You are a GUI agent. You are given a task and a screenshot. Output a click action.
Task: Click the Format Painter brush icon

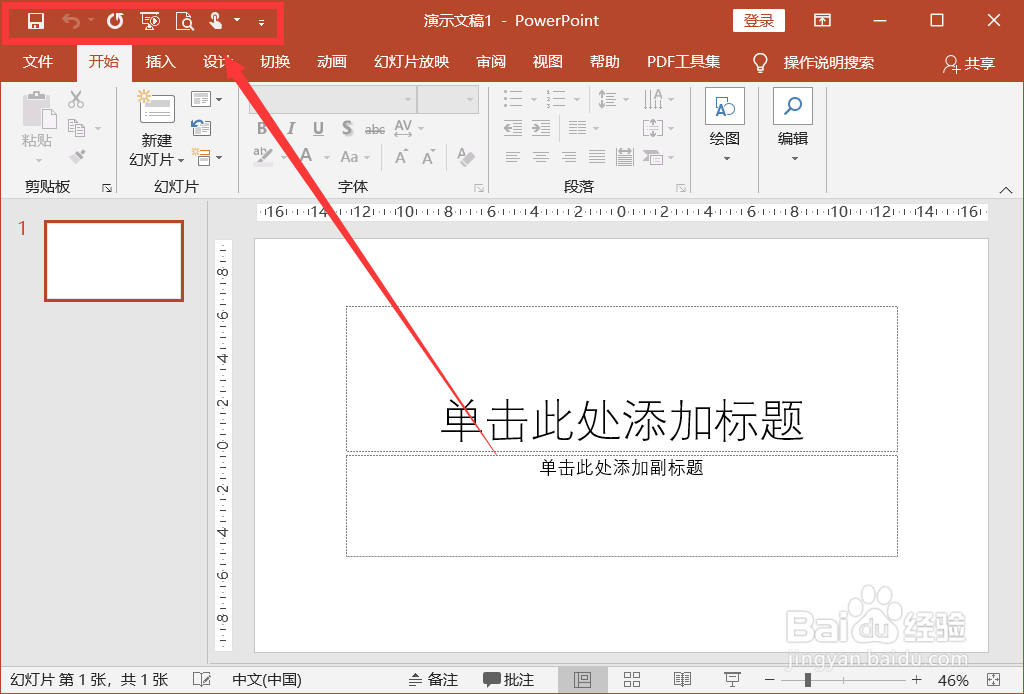tap(77, 157)
